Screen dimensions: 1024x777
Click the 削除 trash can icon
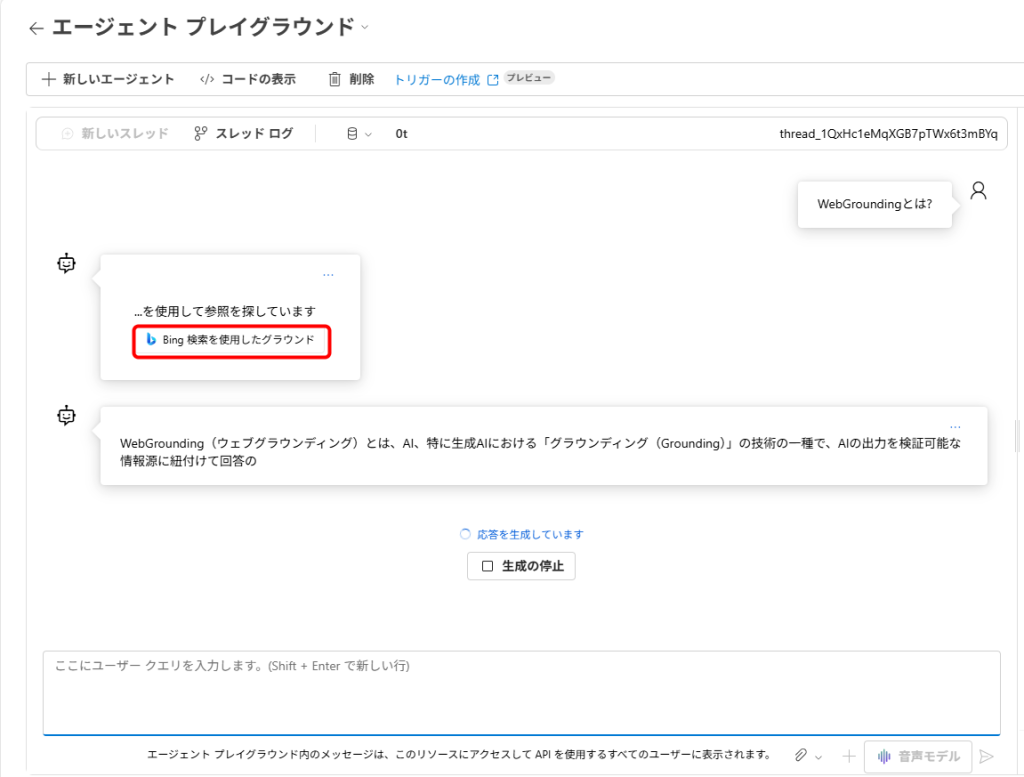click(x=335, y=80)
